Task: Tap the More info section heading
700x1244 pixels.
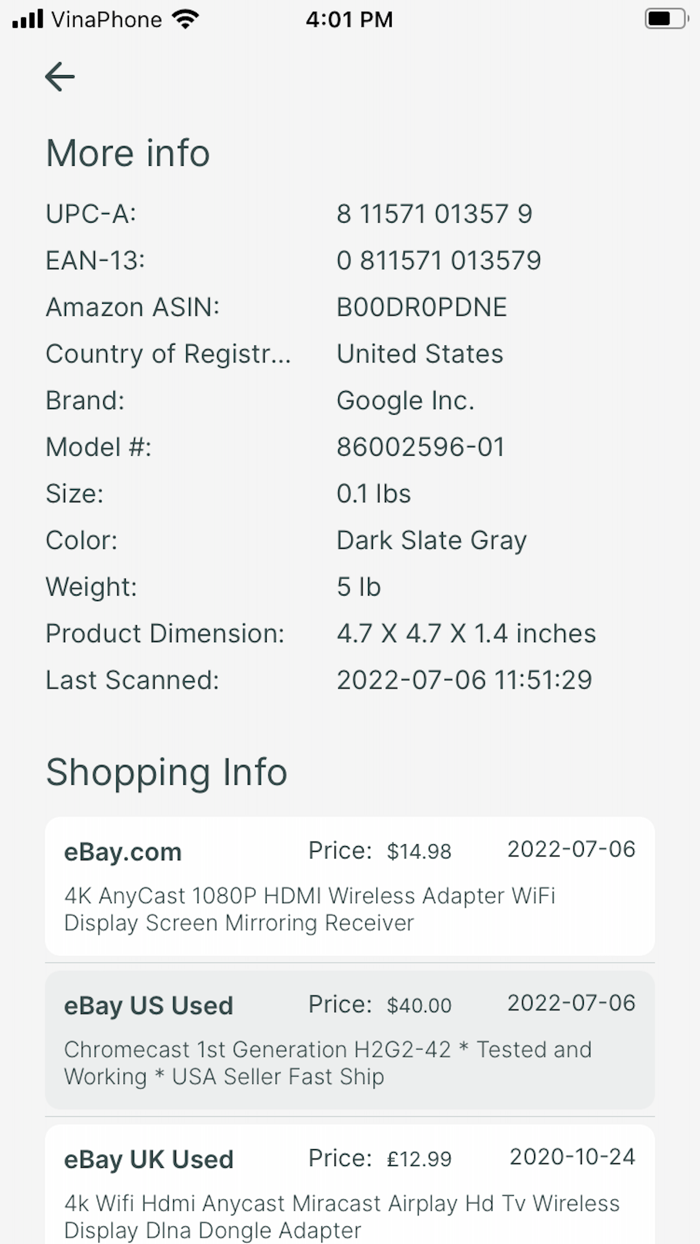Action: click(x=127, y=153)
